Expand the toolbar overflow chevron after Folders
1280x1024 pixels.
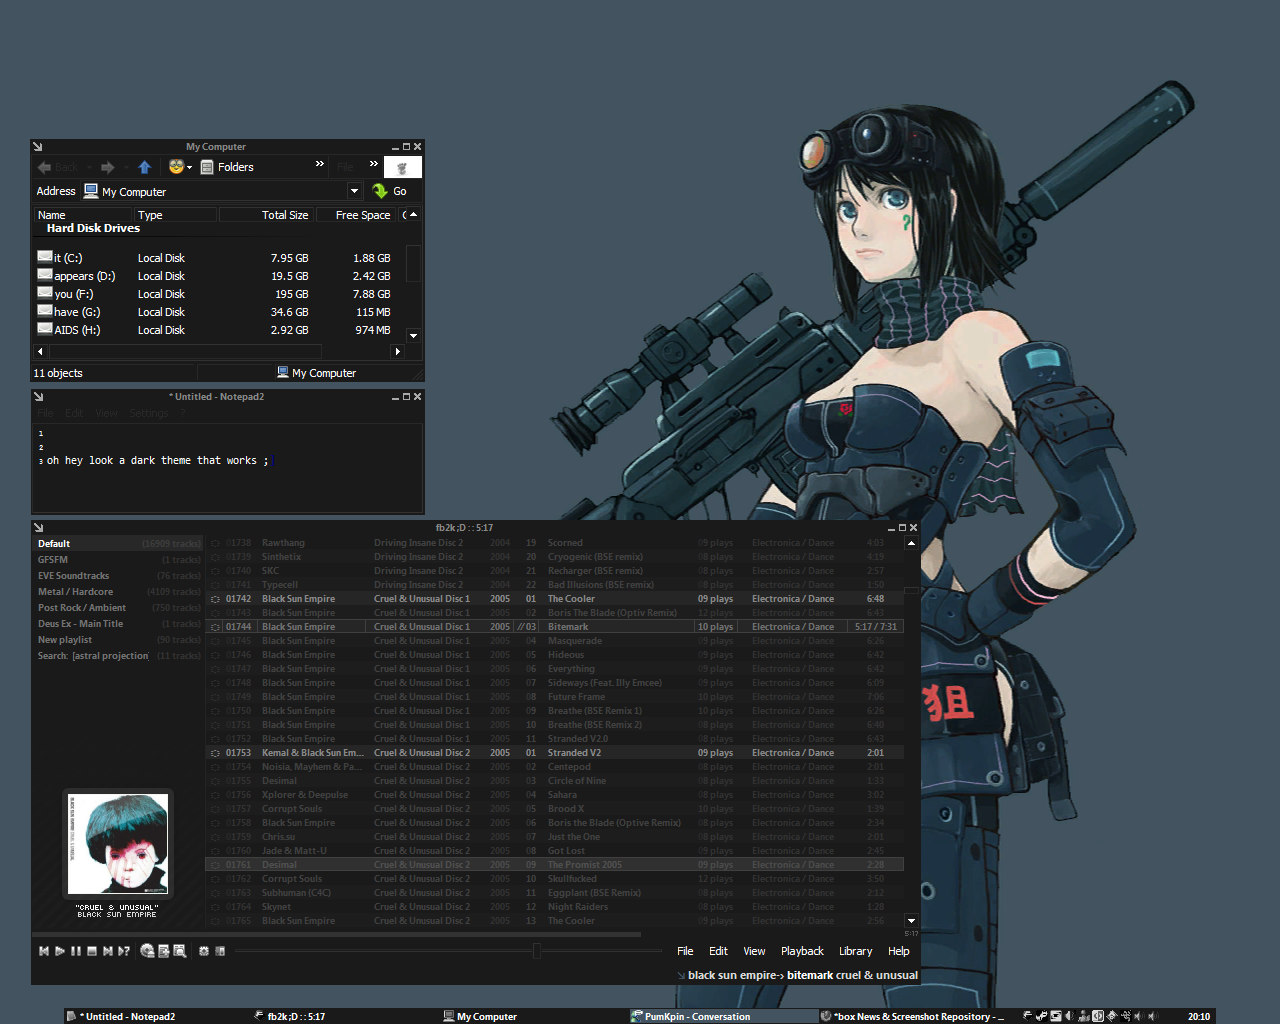320,164
